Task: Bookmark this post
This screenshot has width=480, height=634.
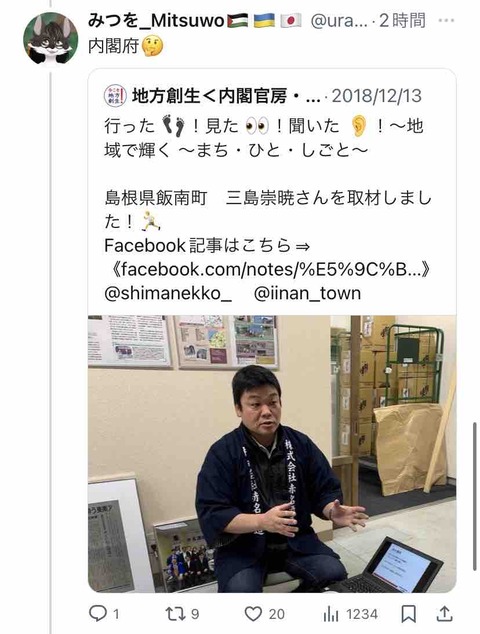Action: tap(408, 614)
